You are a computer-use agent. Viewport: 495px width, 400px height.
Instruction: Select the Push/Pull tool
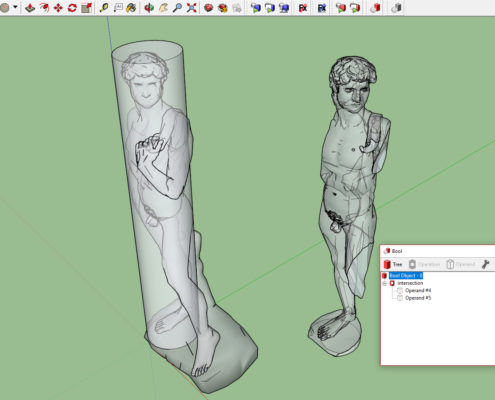click(x=30, y=8)
